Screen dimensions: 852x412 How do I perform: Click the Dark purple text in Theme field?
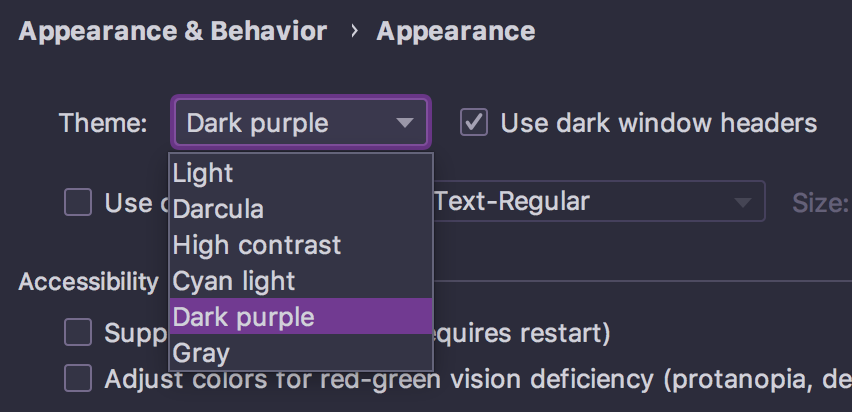(258, 124)
